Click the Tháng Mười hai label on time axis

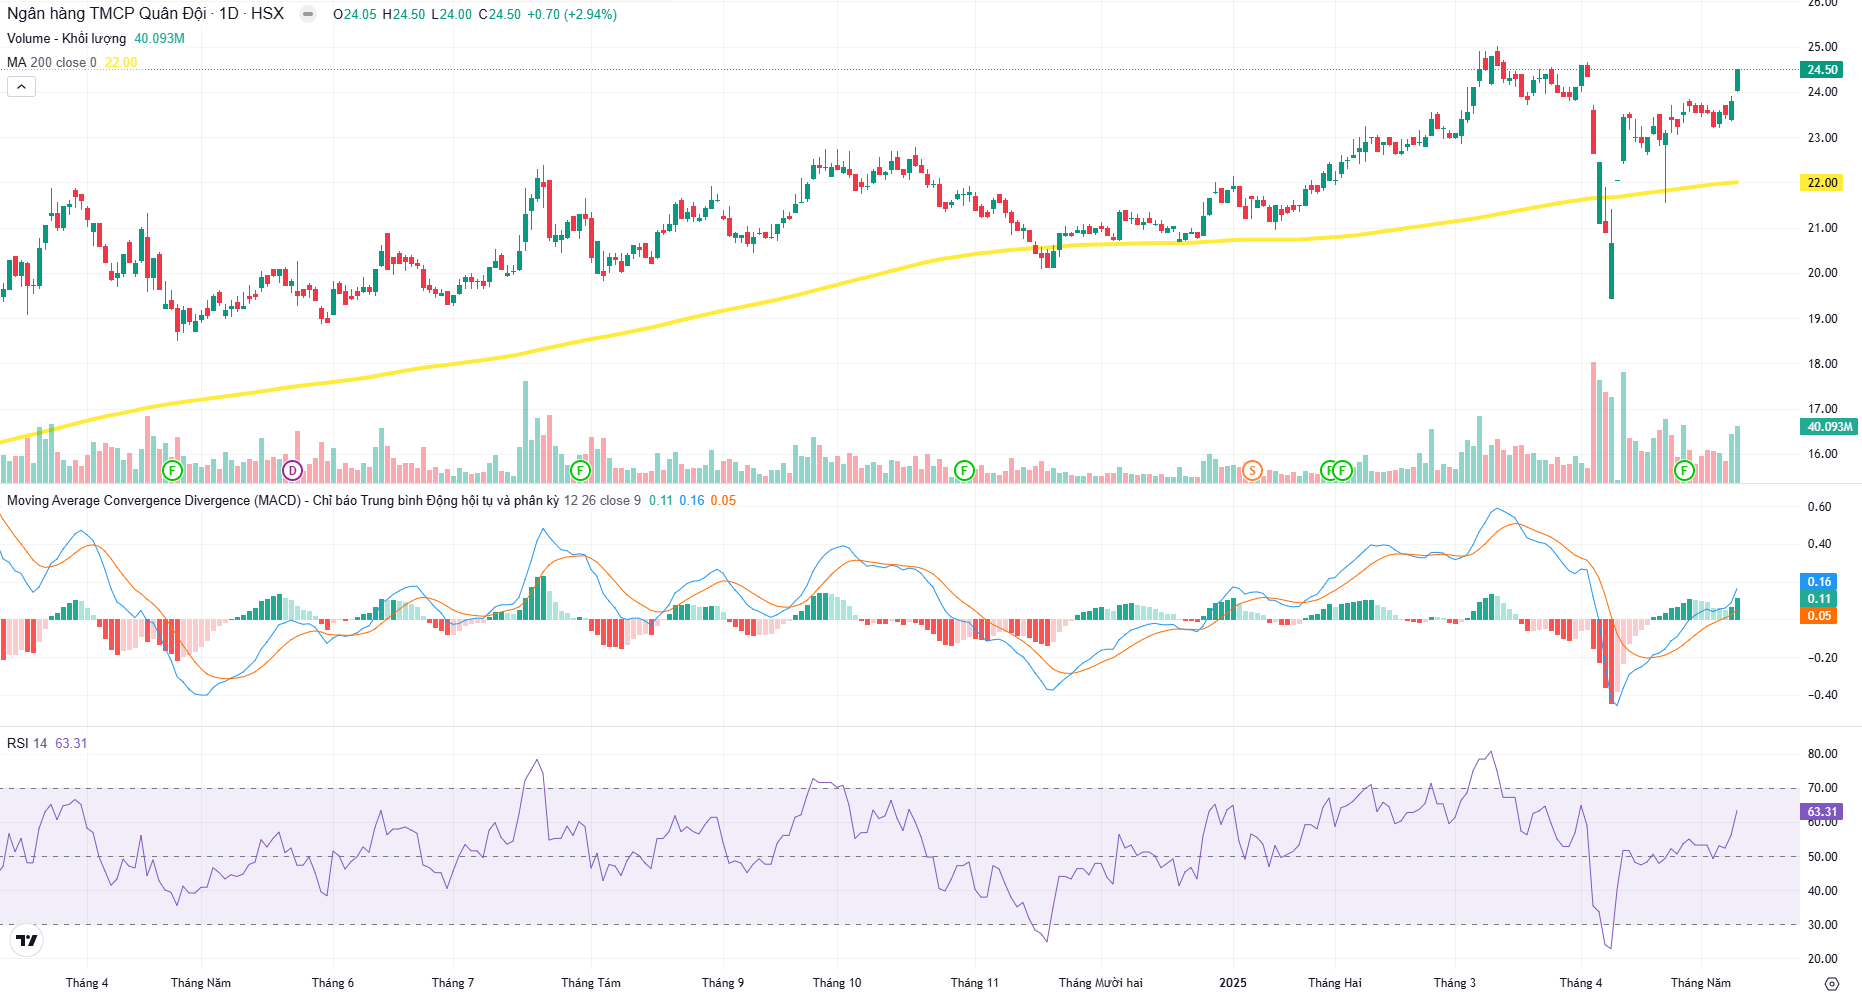[1101, 983]
